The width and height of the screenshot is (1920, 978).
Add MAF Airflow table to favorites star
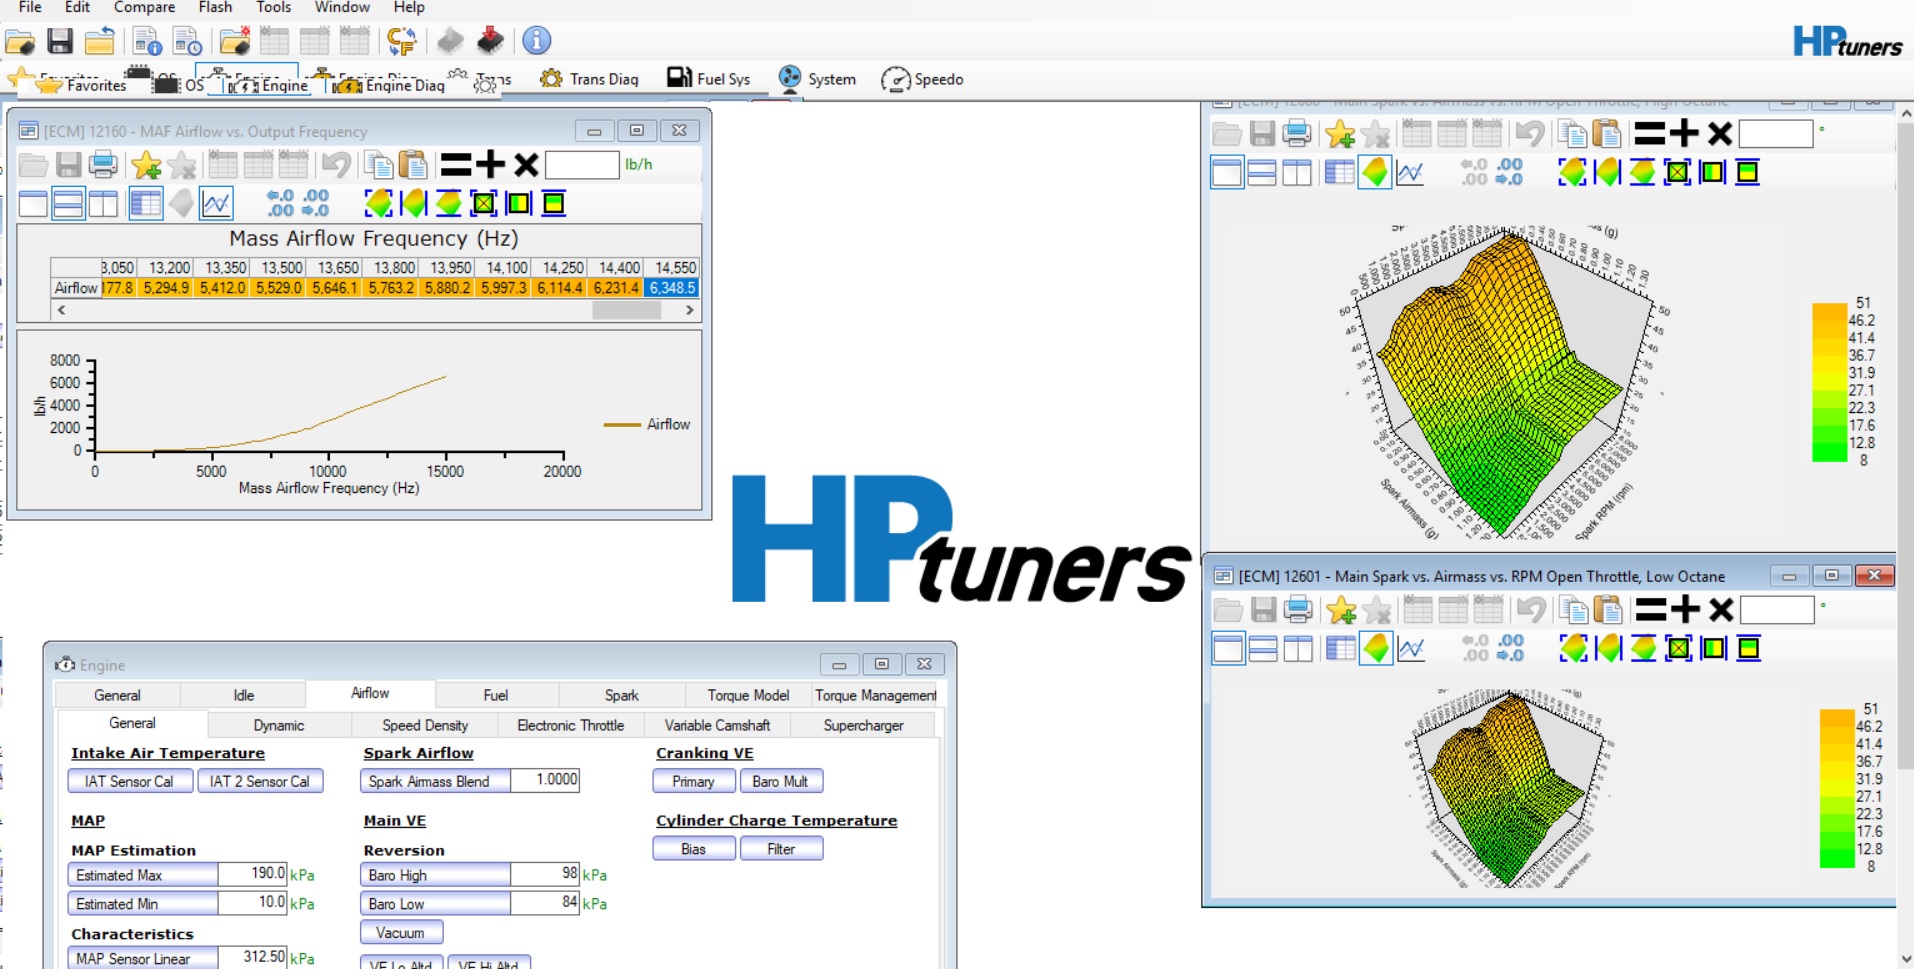click(x=146, y=165)
